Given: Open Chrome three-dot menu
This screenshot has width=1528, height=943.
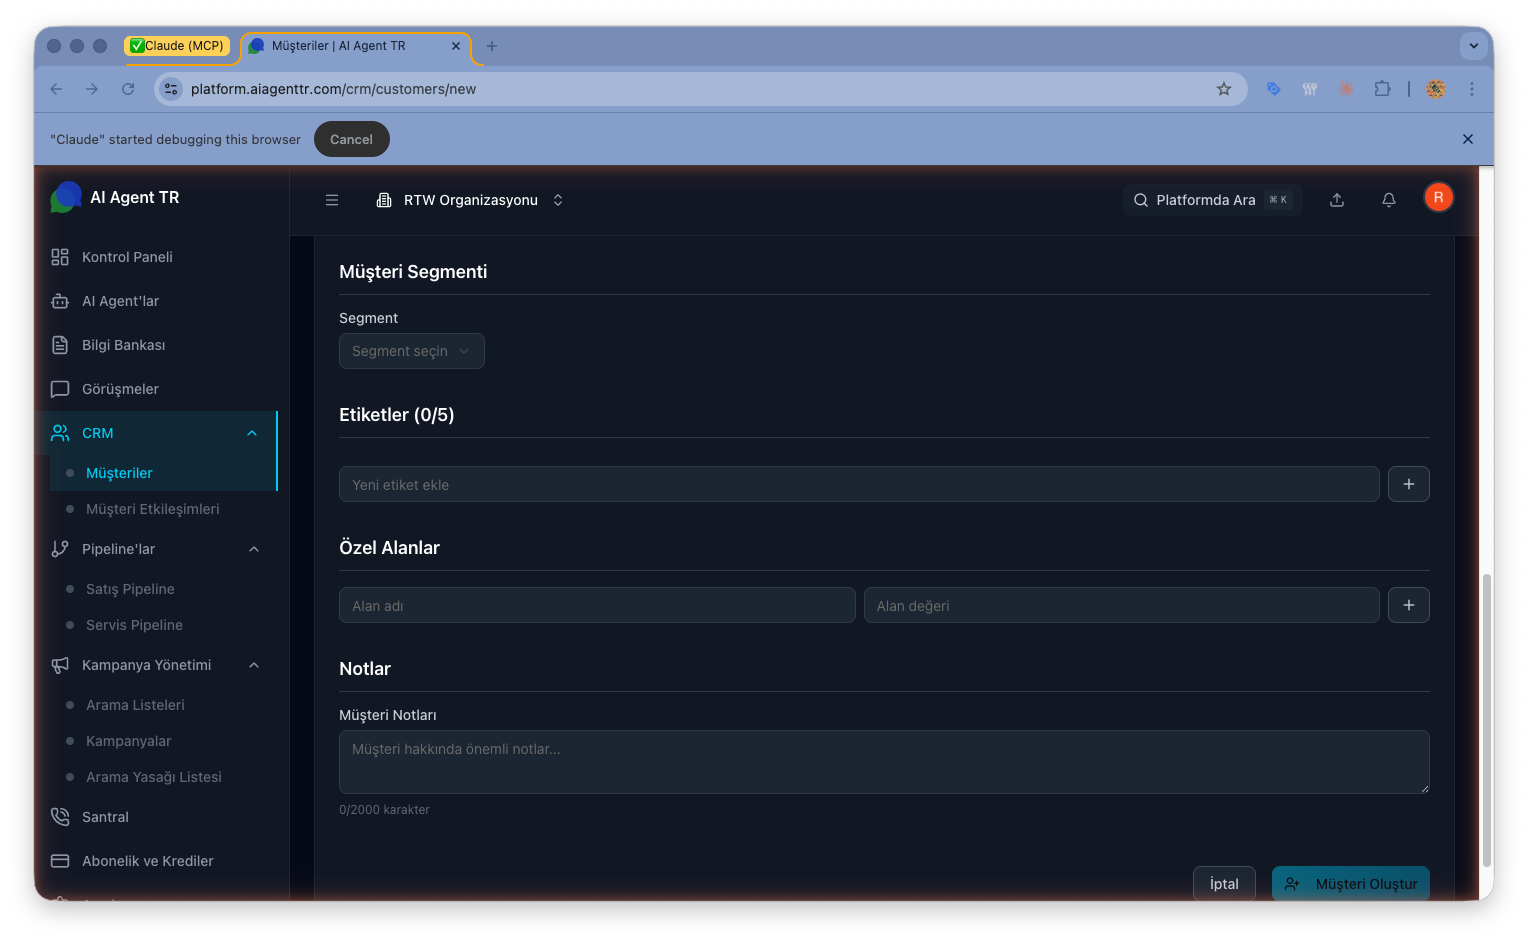Looking at the screenshot, I should 1472,89.
